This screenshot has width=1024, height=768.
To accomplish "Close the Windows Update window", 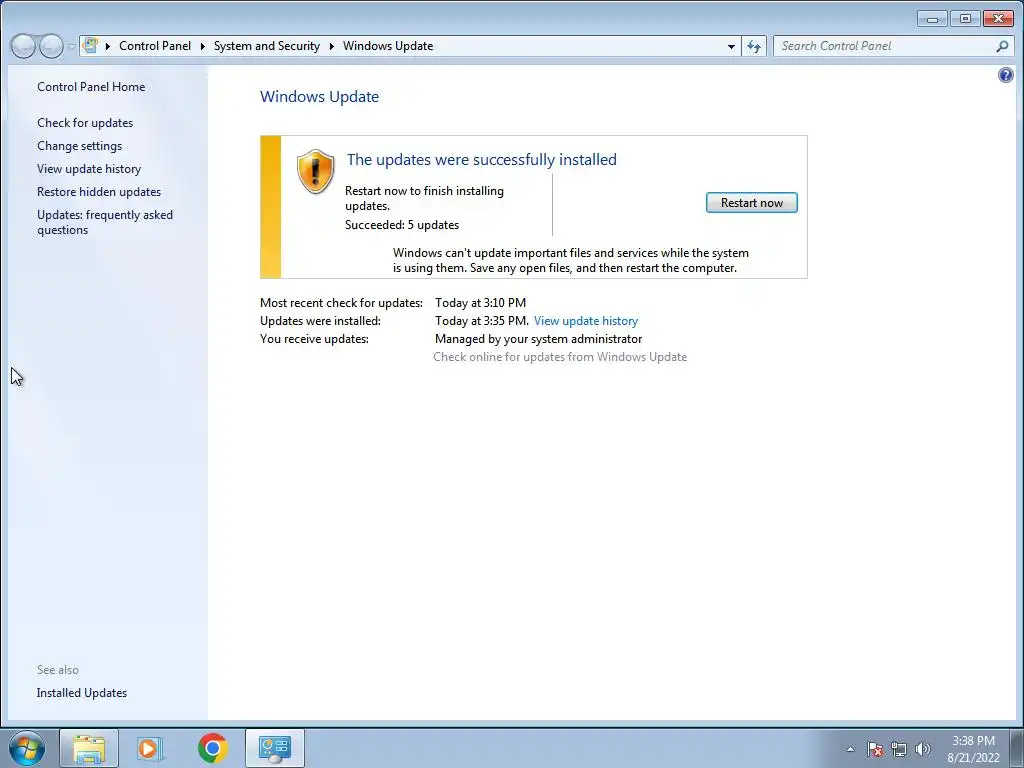I will (998, 19).
